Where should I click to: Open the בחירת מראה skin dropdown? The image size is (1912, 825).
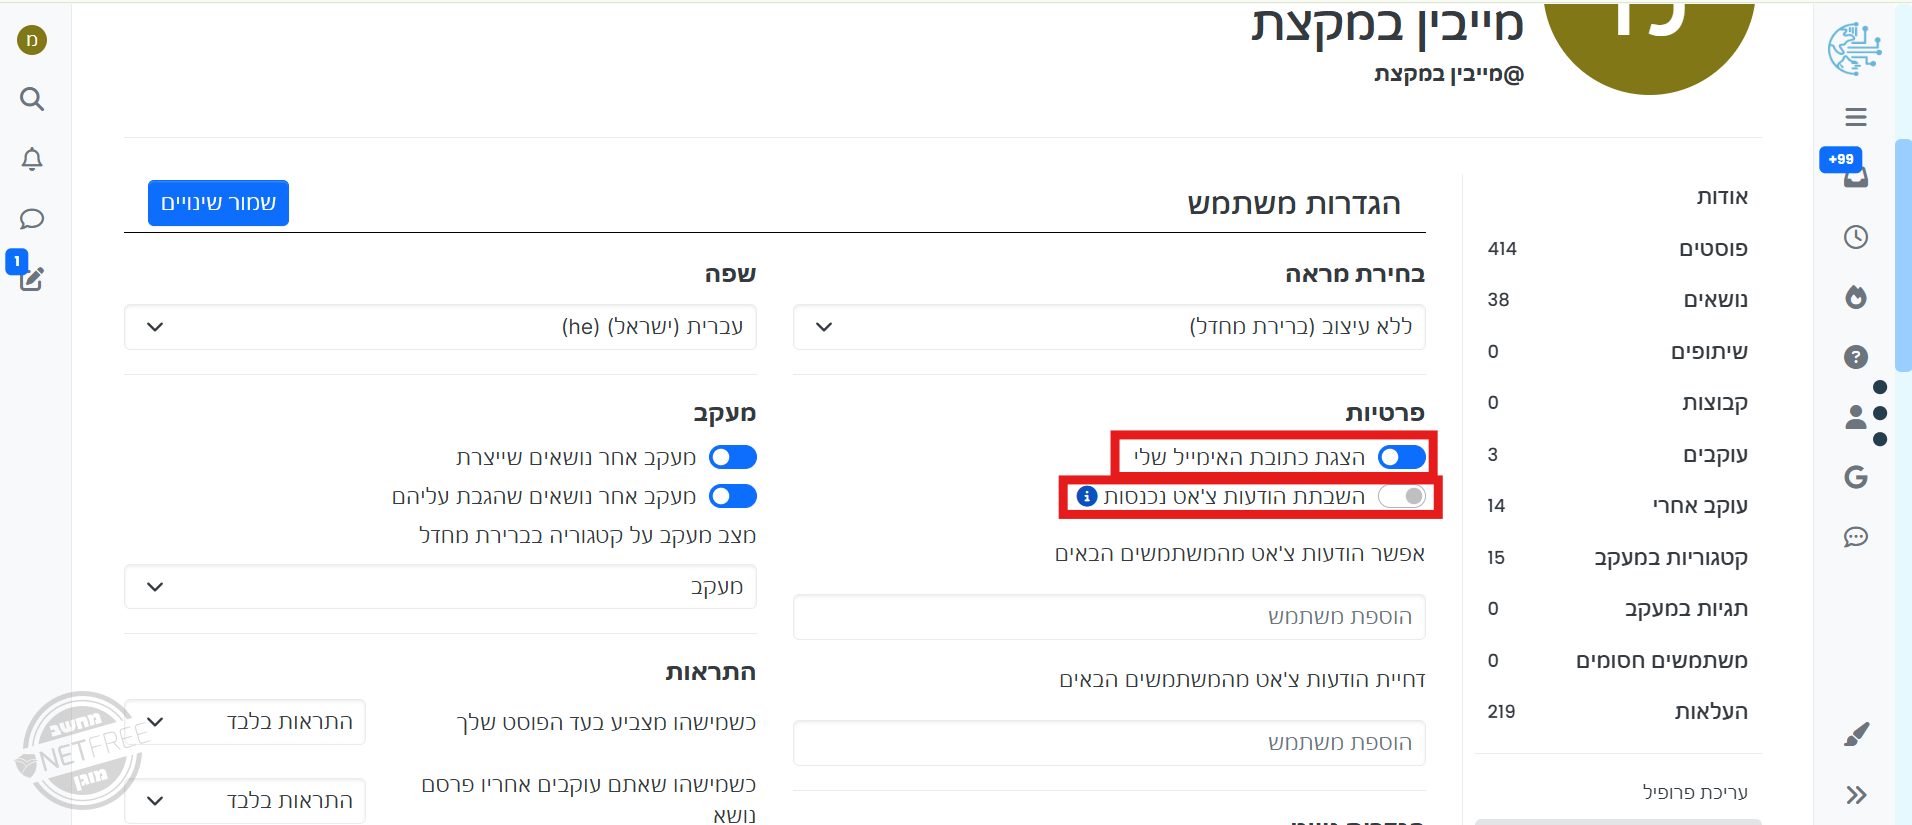pyautogui.click(x=1109, y=327)
